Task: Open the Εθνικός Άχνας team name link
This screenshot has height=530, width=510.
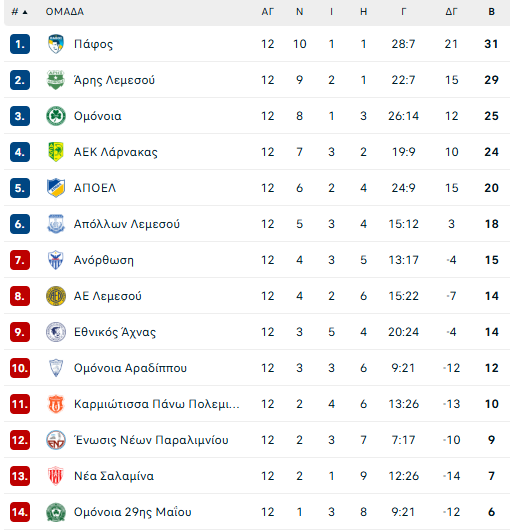Action: [x=115, y=332]
